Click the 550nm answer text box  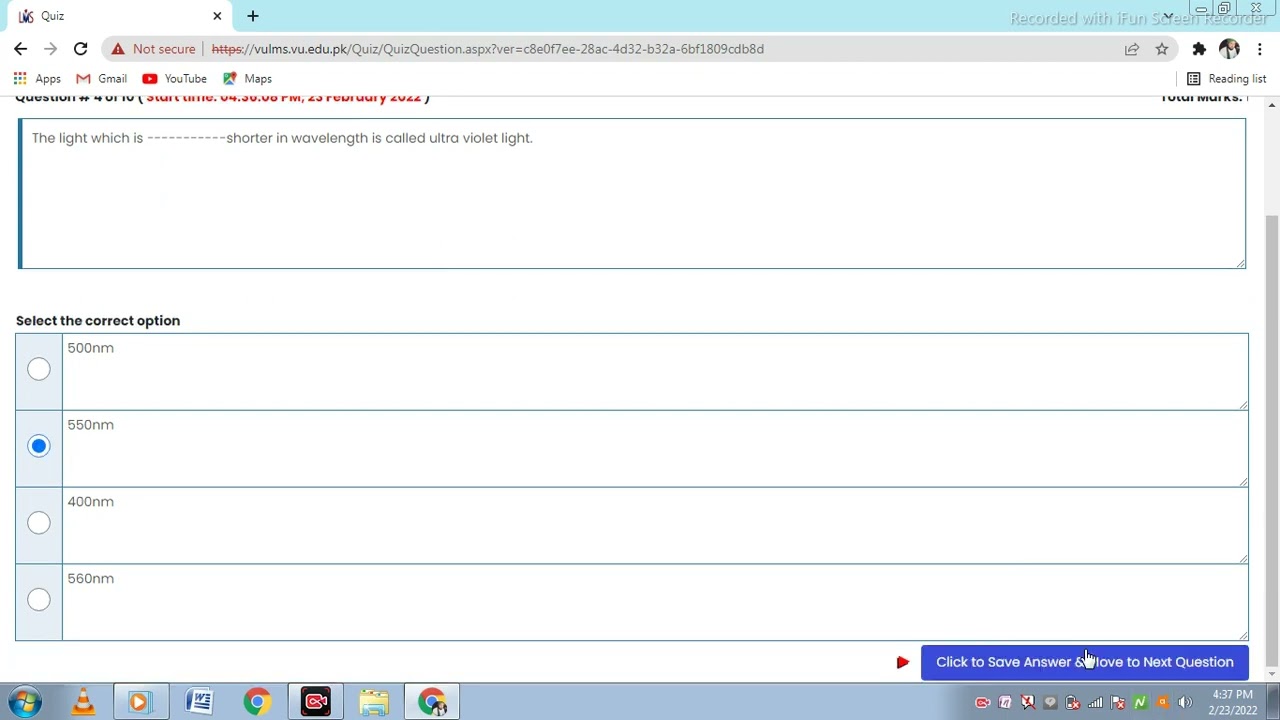click(655, 449)
